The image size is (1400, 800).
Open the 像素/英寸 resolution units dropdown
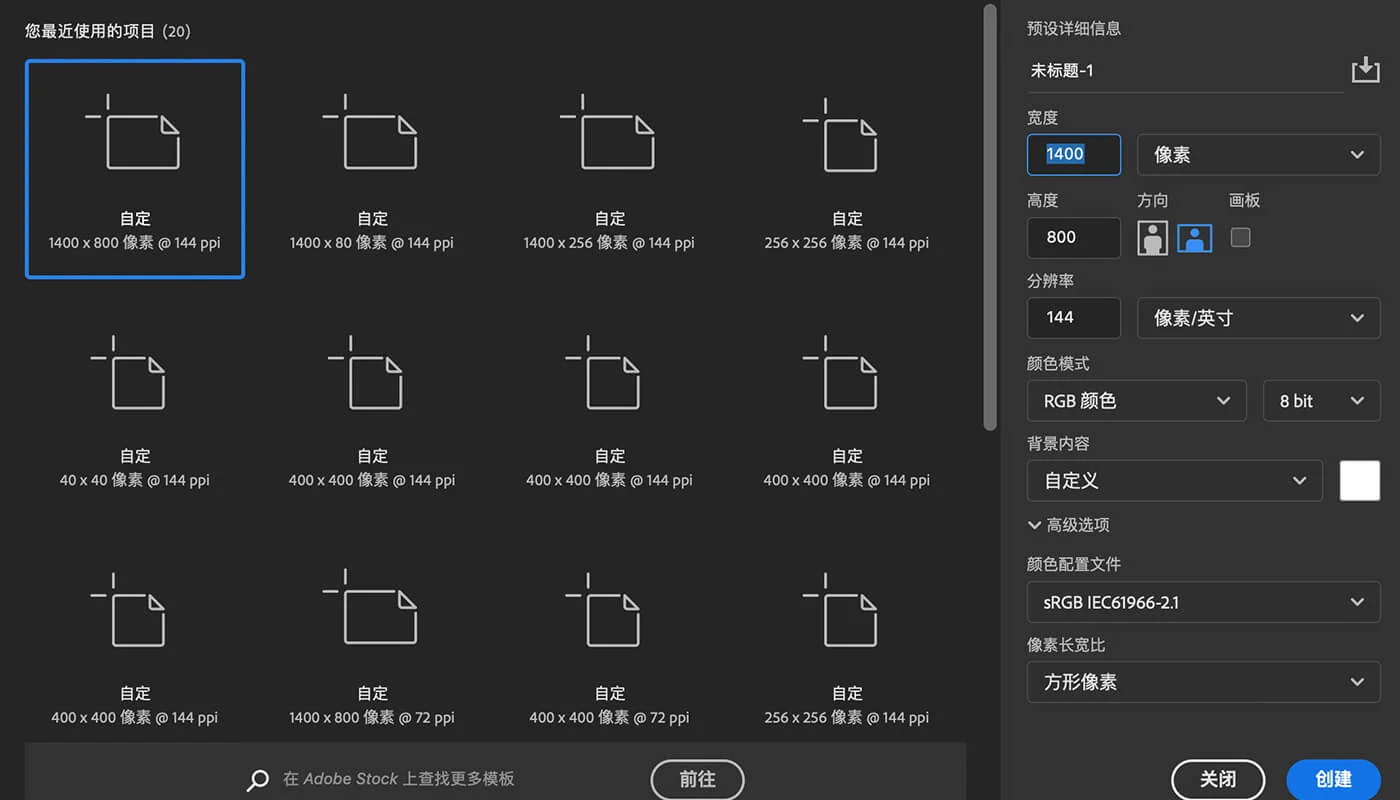[x=1258, y=317]
